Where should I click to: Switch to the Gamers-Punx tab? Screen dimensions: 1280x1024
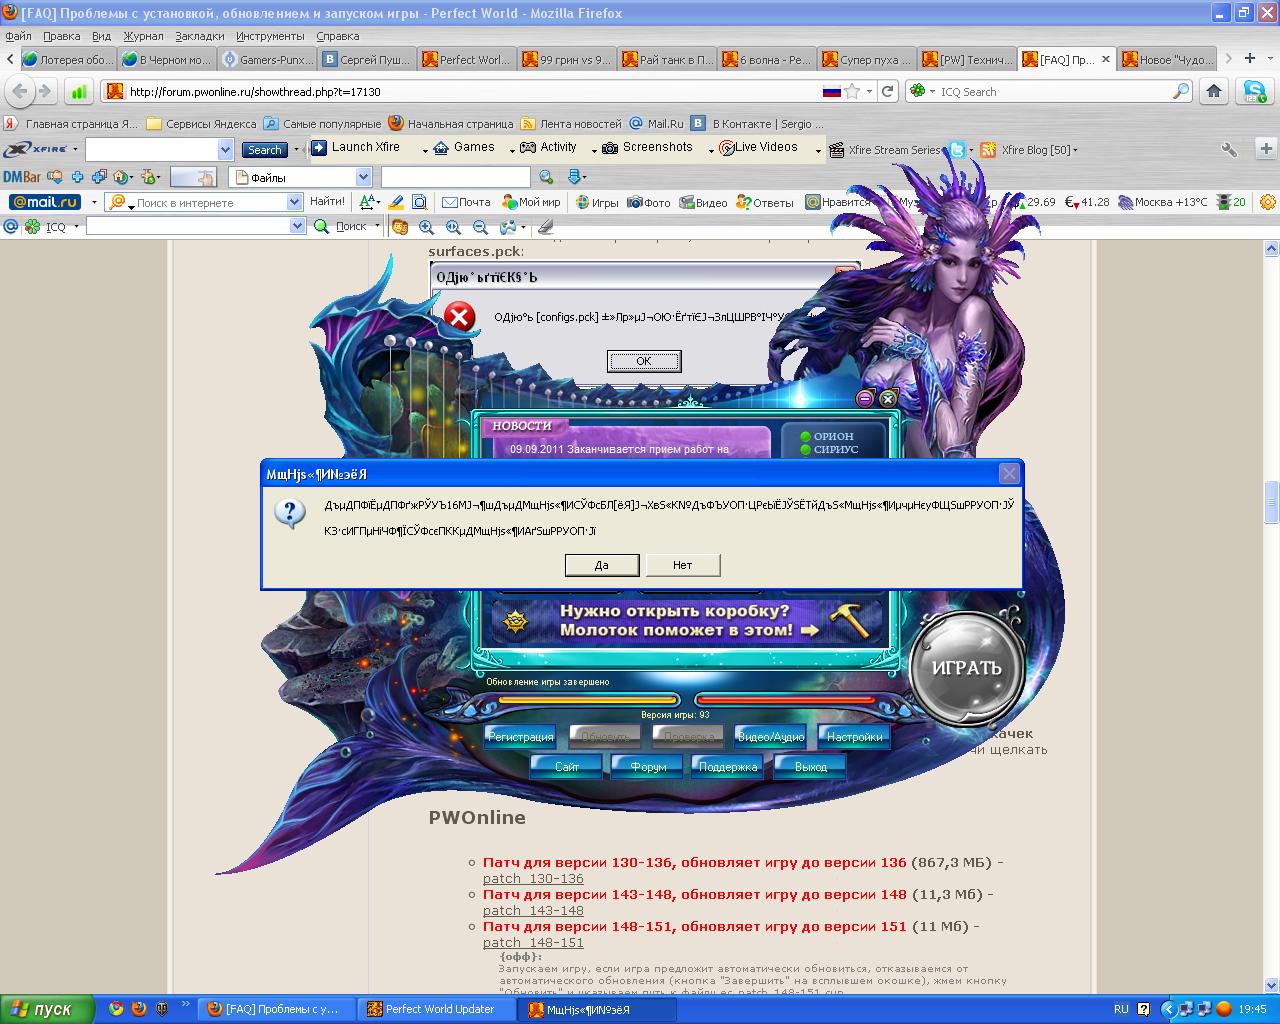coord(266,59)
